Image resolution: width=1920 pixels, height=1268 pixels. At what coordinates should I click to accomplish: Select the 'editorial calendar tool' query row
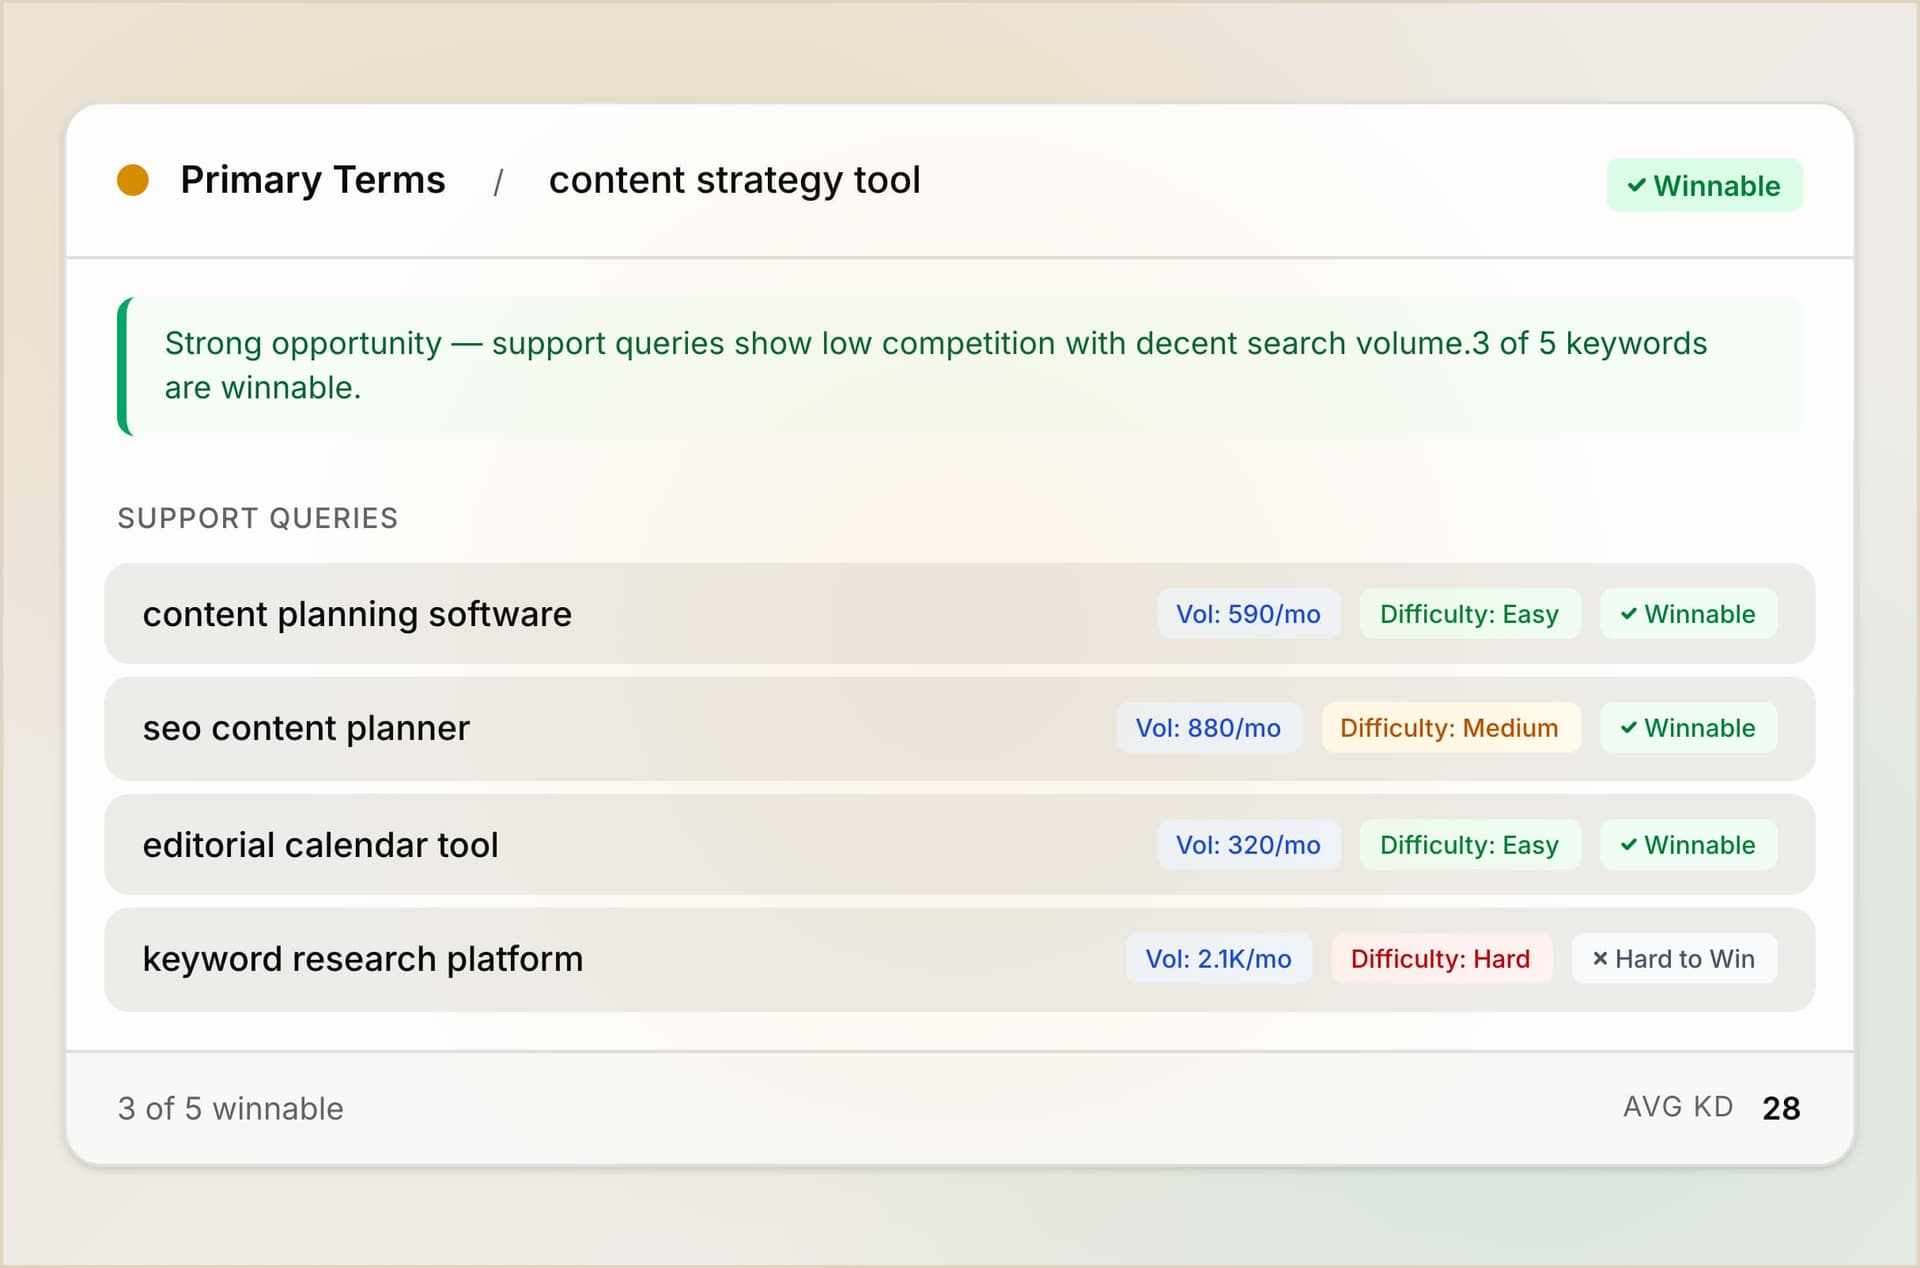[320, 845]
